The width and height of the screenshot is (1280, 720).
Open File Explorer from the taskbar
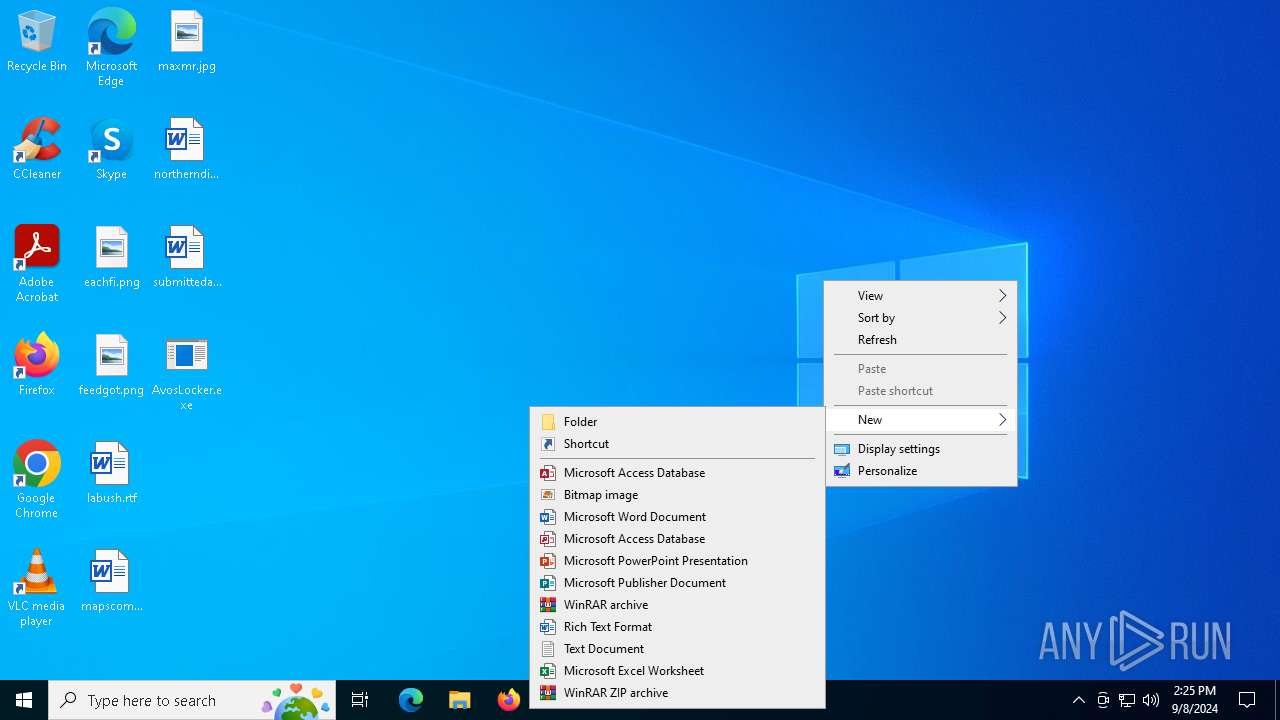(x=459, y=700)
